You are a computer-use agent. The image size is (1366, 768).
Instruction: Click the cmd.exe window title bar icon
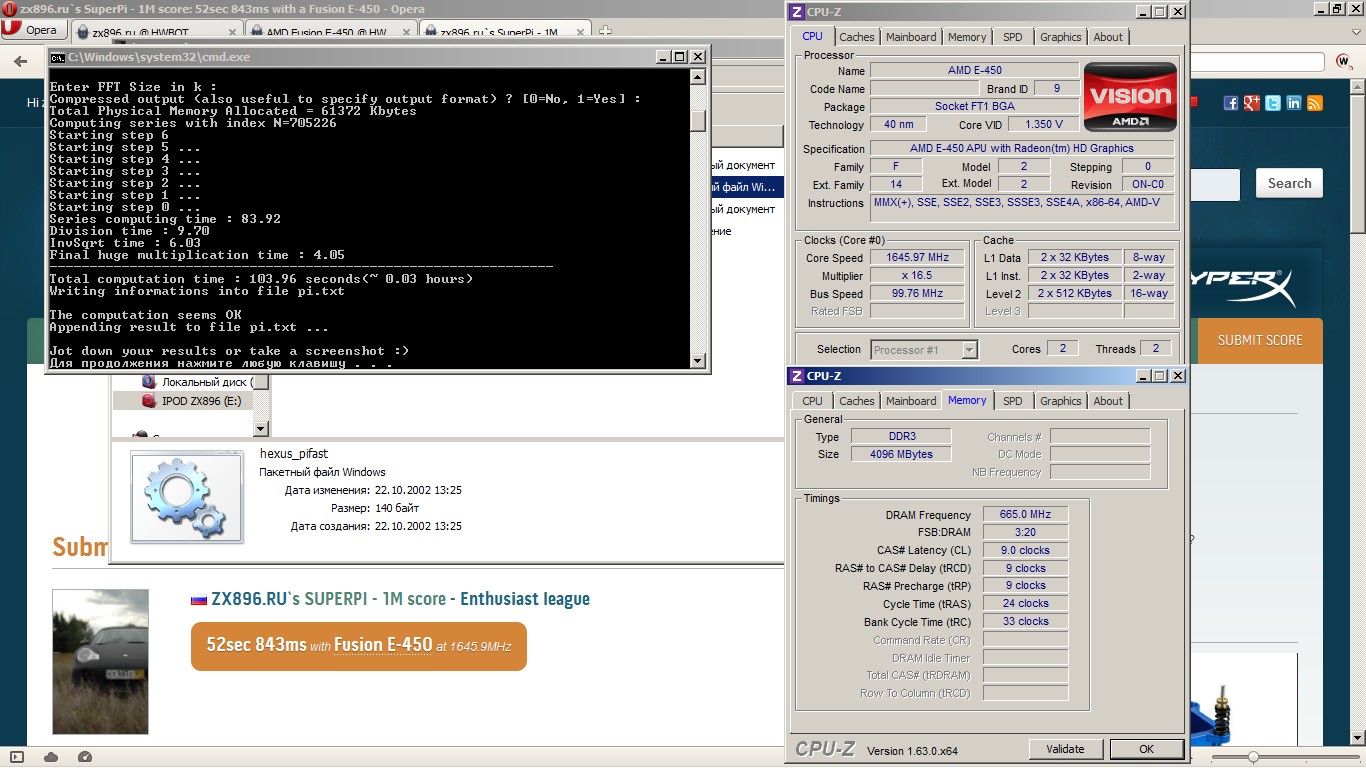[x=58, y=57]
